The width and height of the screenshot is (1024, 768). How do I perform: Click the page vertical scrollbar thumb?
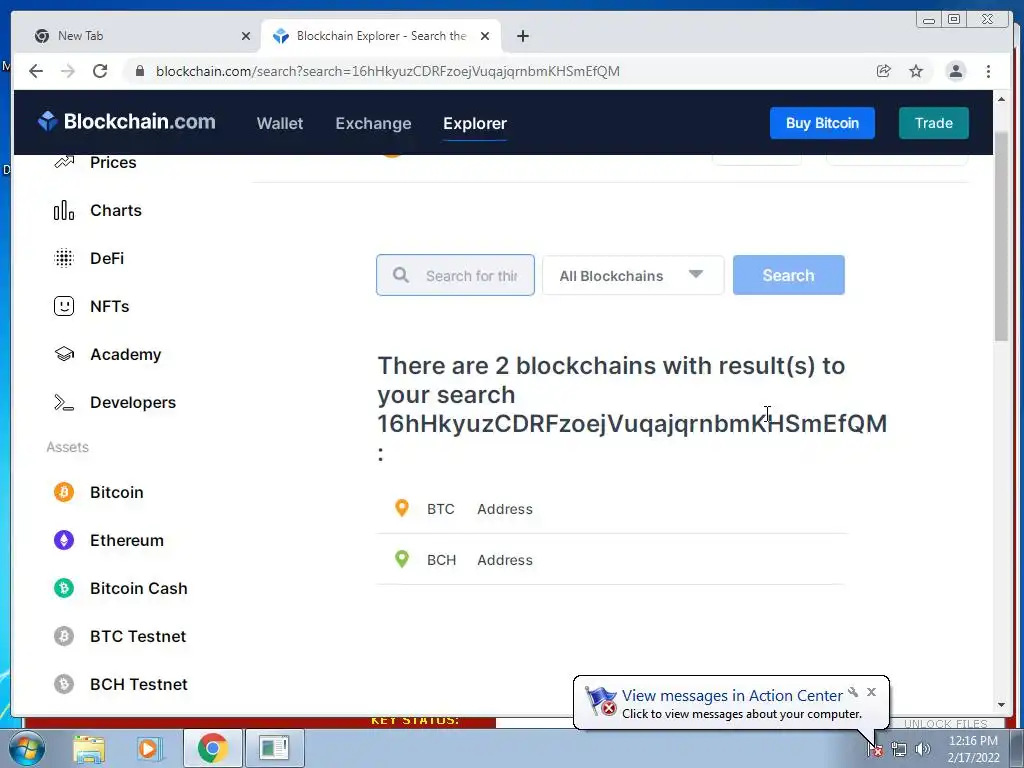tap(1001, 235)
